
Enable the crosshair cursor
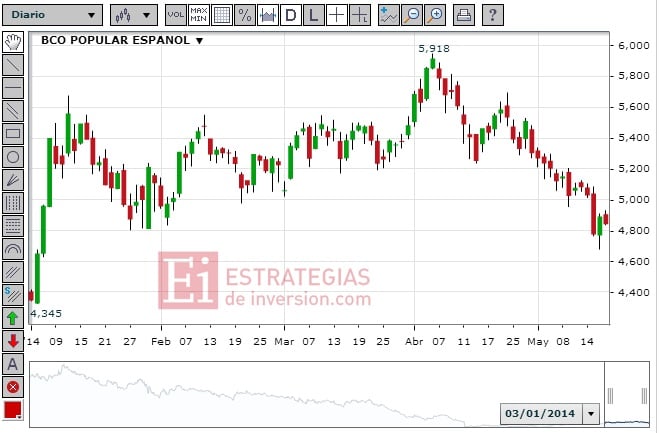tap(337, 15)
